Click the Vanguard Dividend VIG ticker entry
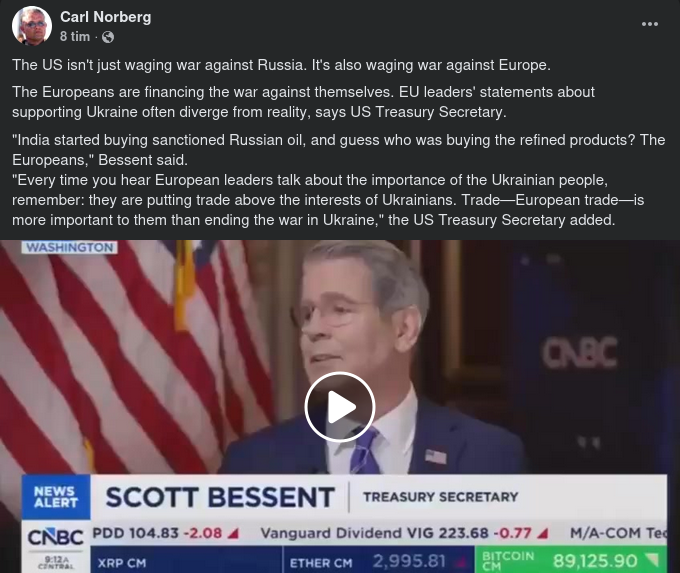 pyautogui.click(x=405, y=533)
